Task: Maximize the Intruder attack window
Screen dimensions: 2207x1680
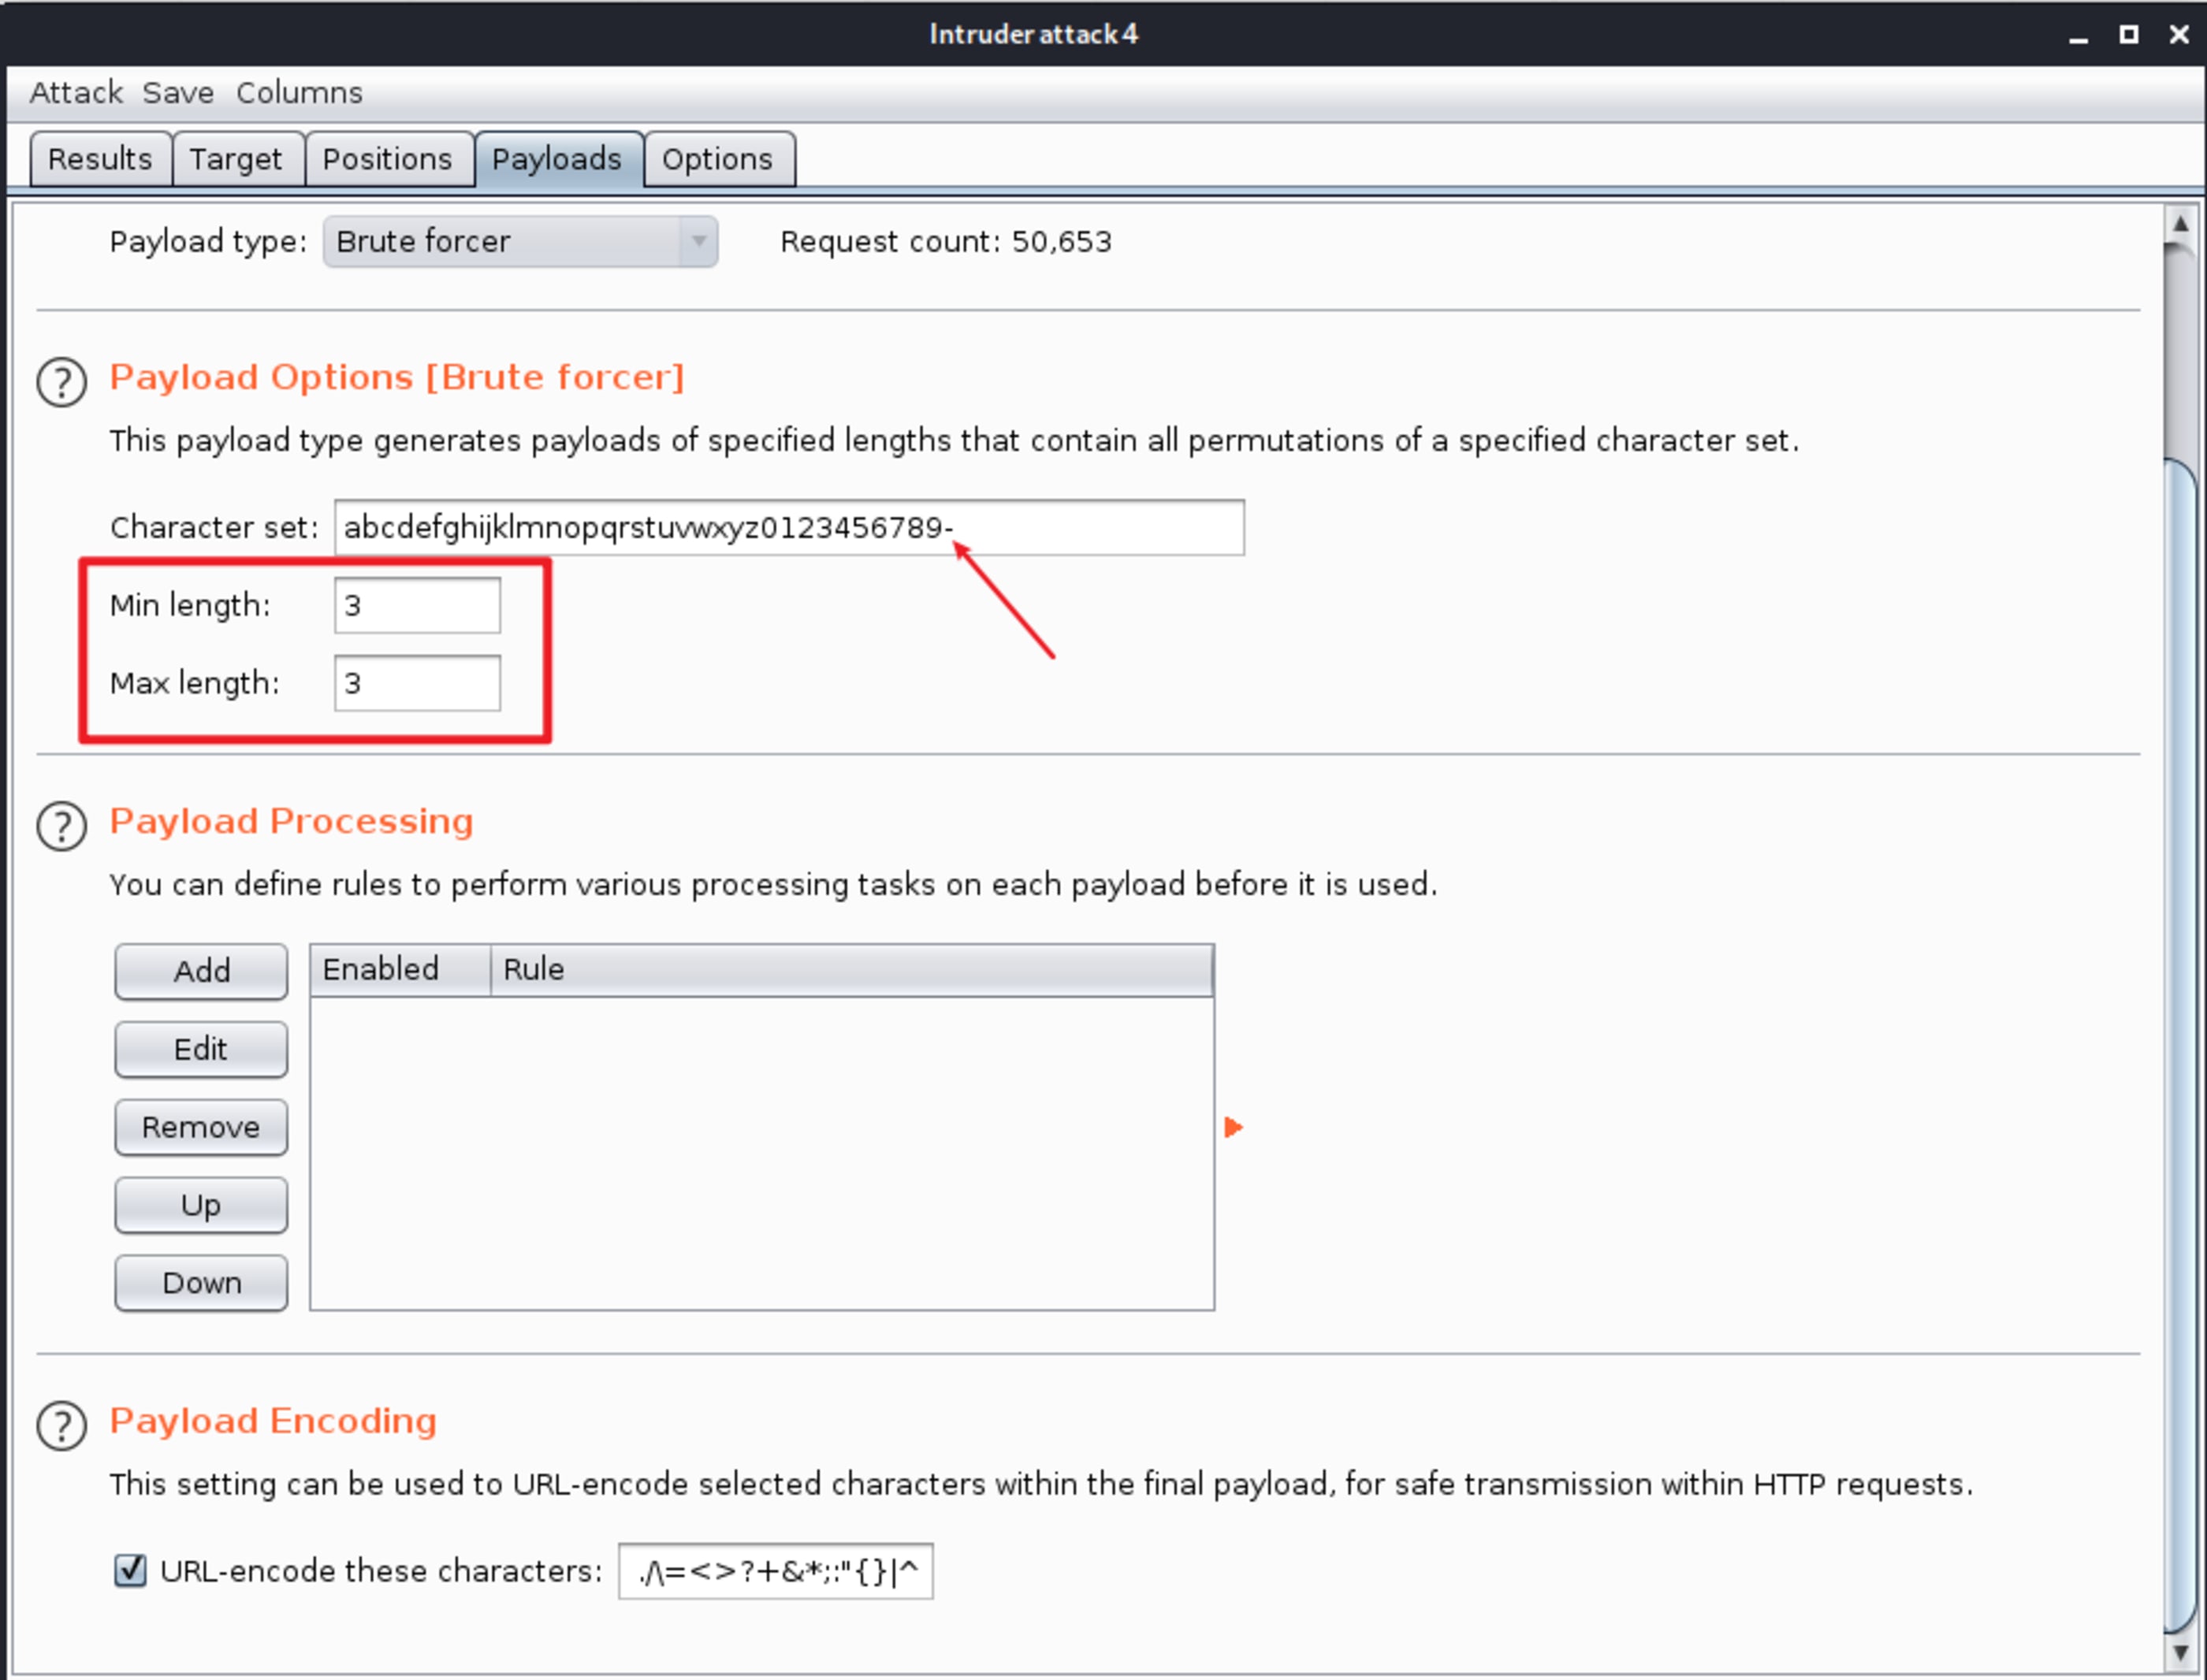Action: (2129, 35)
